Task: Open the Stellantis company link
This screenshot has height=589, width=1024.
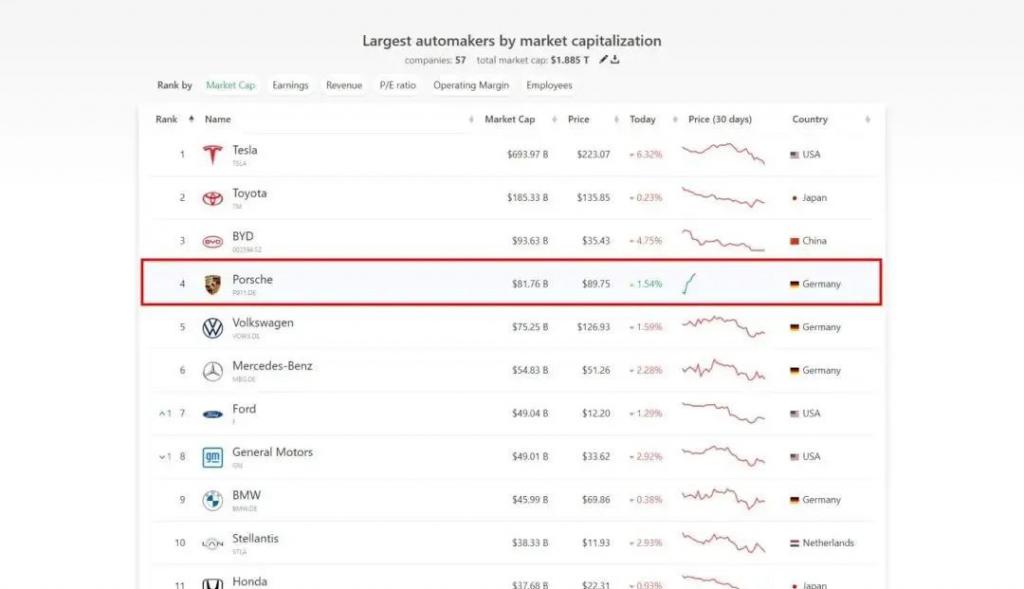Action: point(255,538)
